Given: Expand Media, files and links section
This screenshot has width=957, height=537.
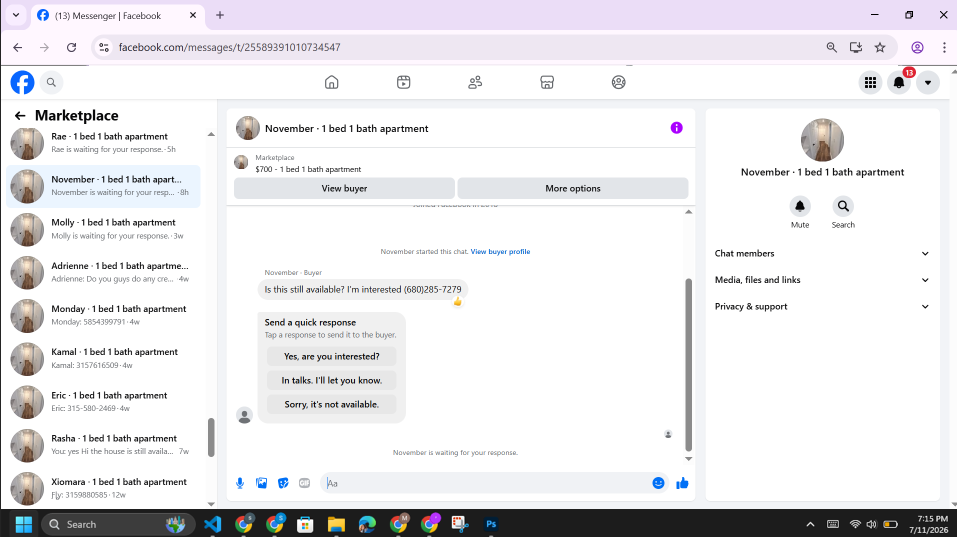Looking at the screenshot, I should 822,279.
